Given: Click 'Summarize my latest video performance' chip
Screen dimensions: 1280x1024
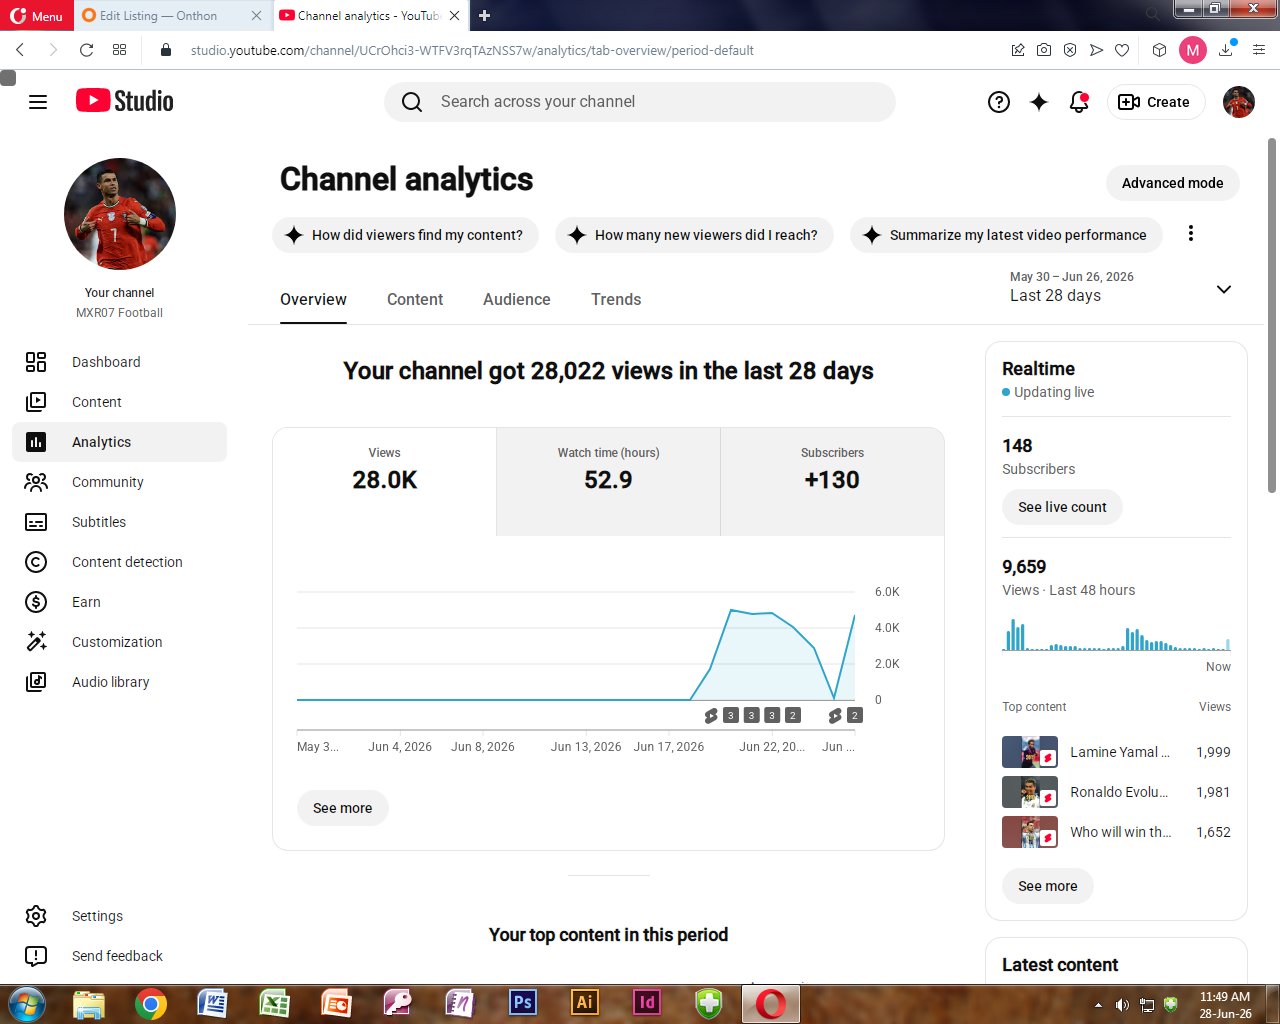Looking at the screenshot, I should (1006, 235).
